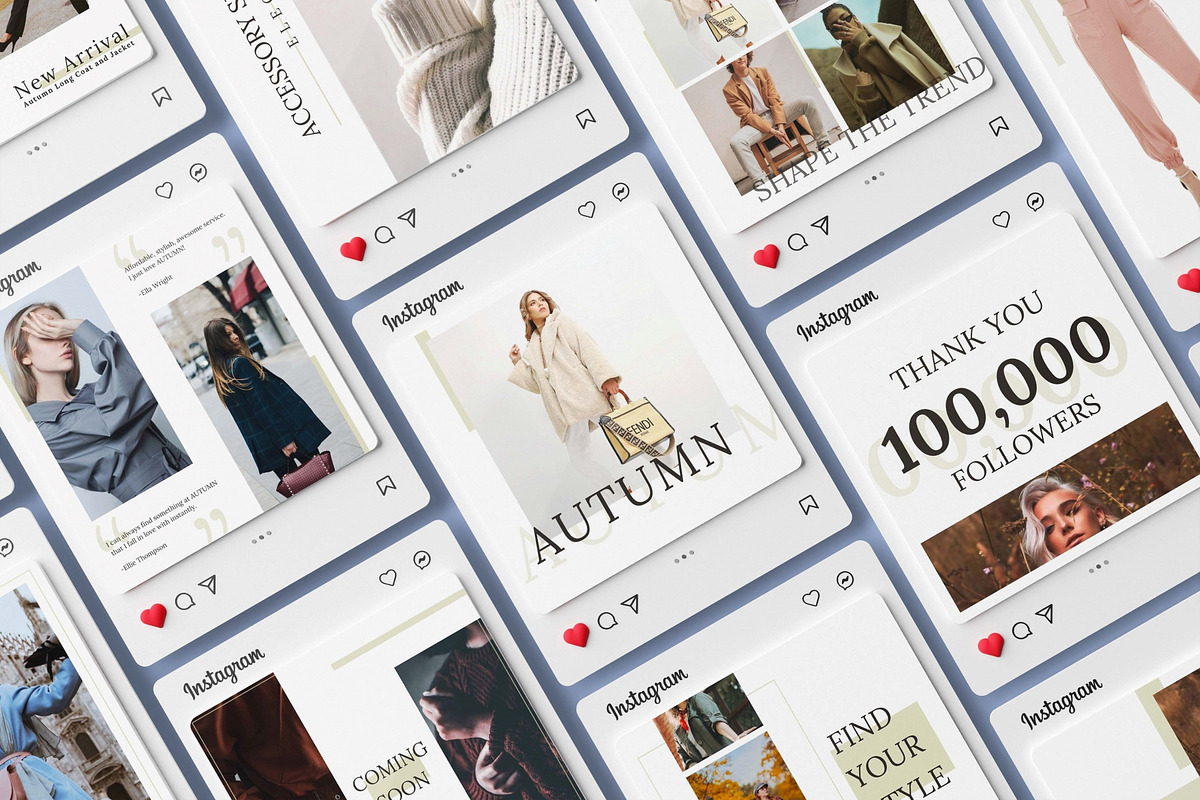Save the testimonial post with bookmark icon
The width and height of the screenshot is (1200, 800).
(386, 485)
